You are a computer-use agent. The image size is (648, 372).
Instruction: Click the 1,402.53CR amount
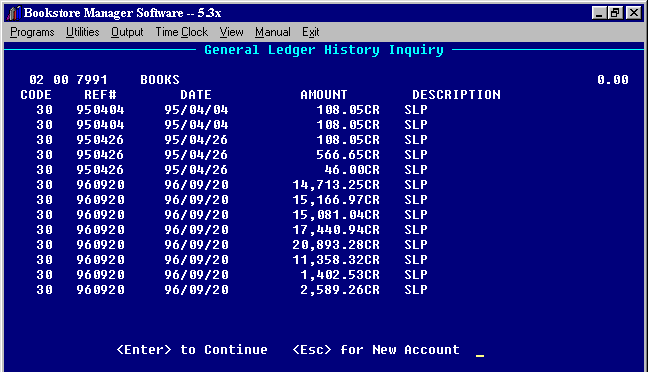[340, 274]
